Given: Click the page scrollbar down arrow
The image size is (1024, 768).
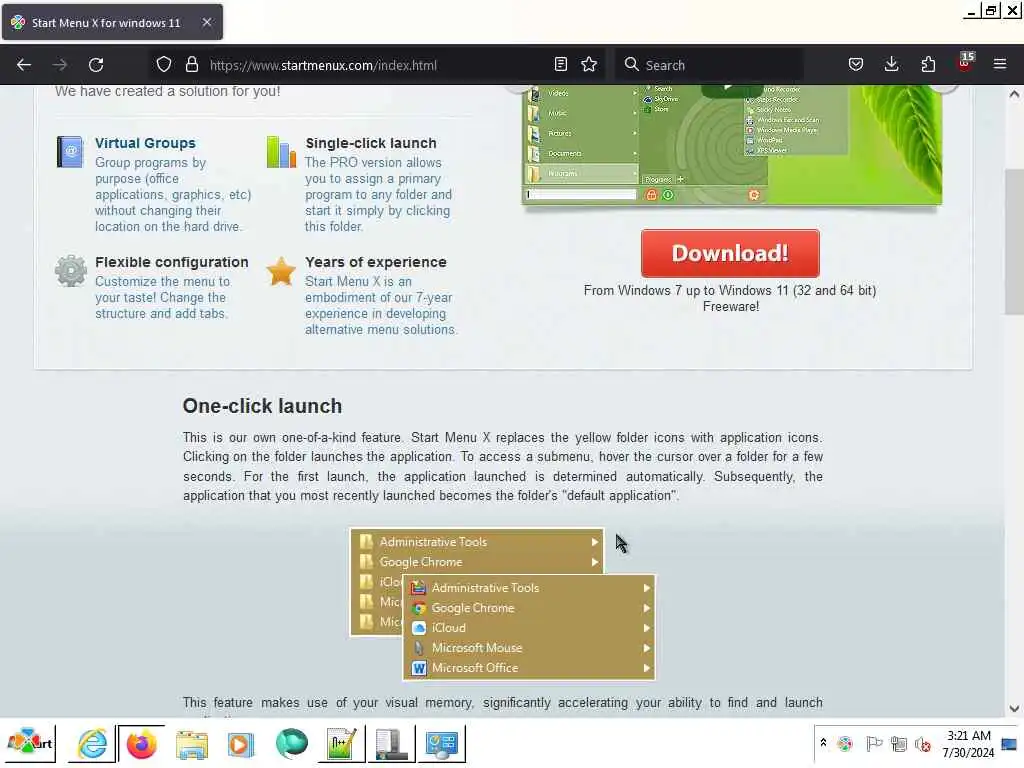Looking at the screenshot, I should click(1014, 709).
